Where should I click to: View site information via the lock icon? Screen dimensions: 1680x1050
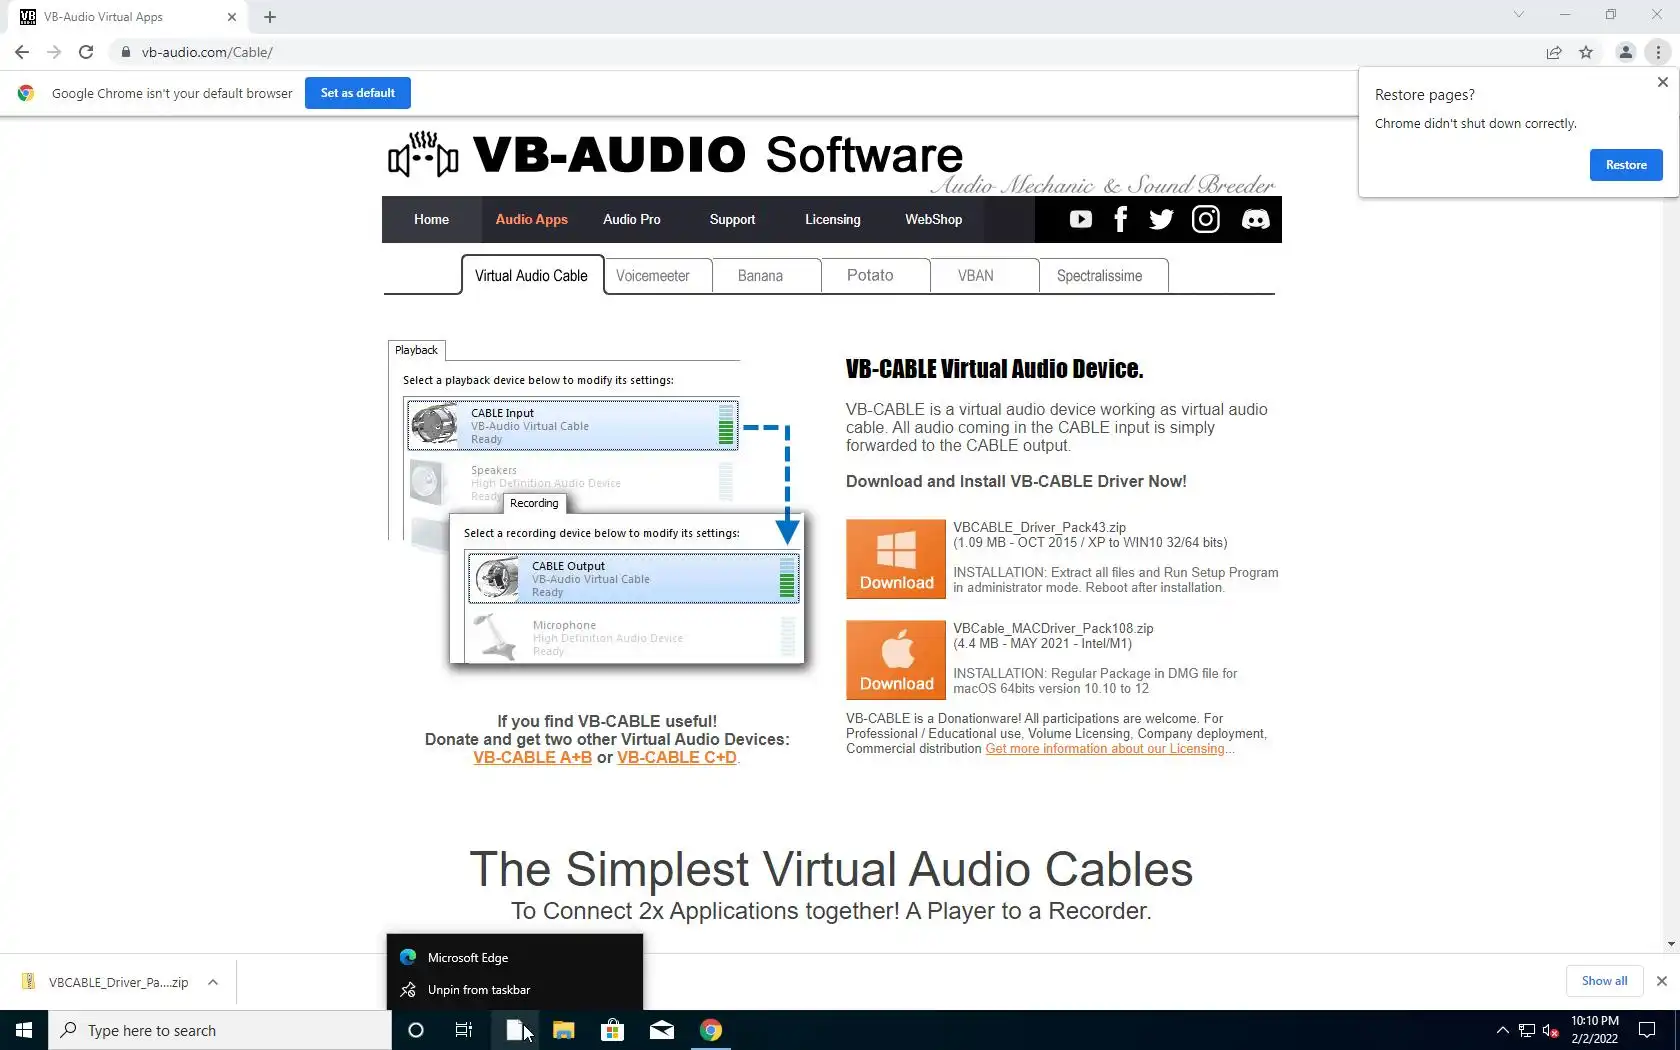click(125, 52)
